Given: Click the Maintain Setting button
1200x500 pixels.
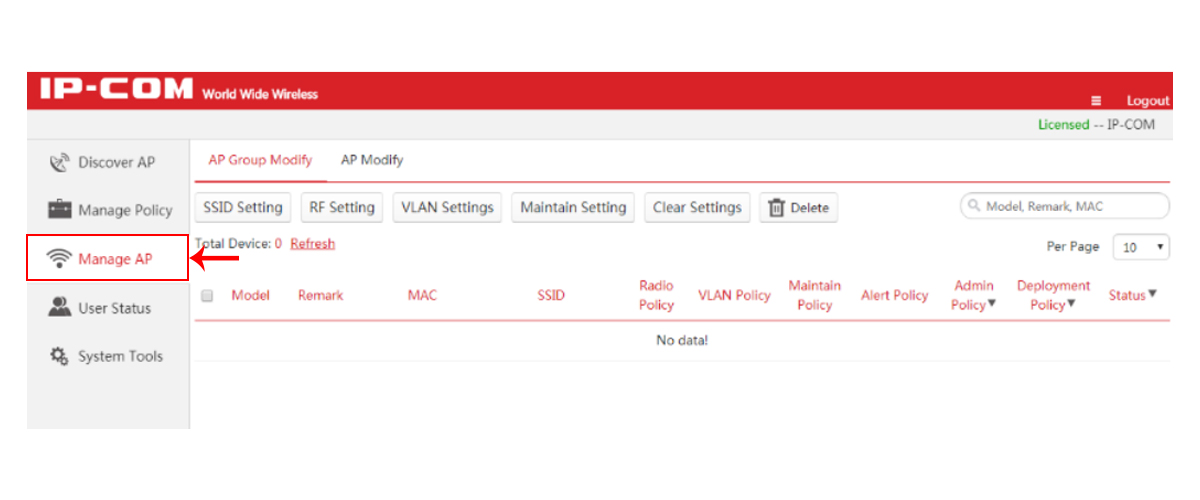Looking at the screenshot, I should tap(573, 207).
